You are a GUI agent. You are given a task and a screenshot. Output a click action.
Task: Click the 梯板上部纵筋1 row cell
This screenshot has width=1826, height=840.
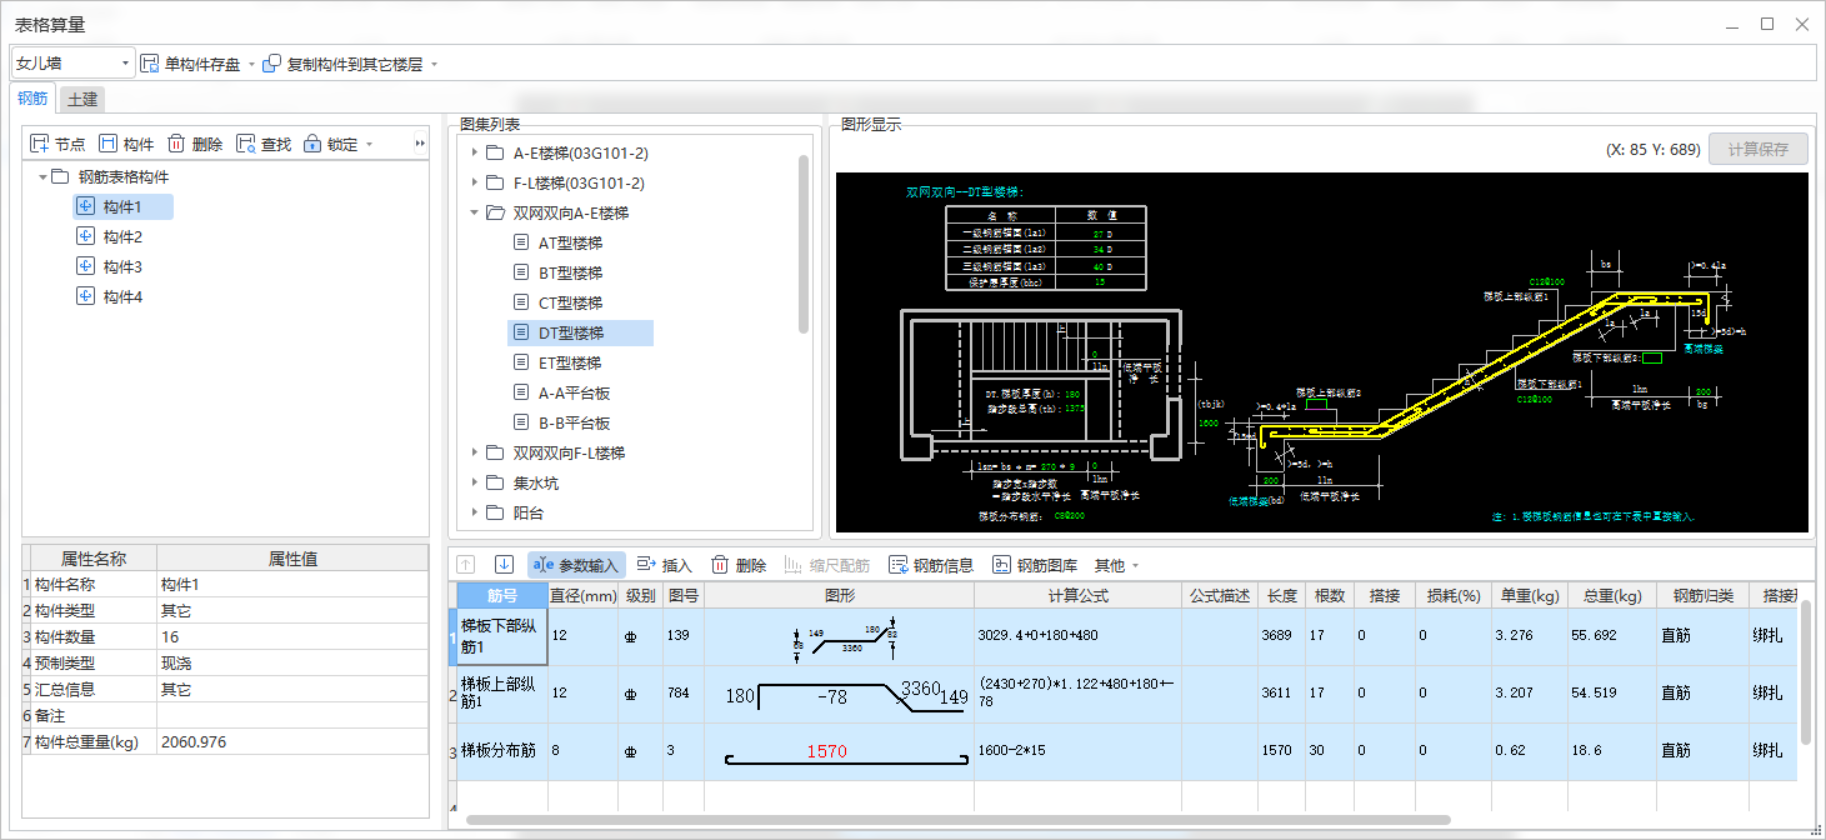pyautogui.click(x=502, y=693)
